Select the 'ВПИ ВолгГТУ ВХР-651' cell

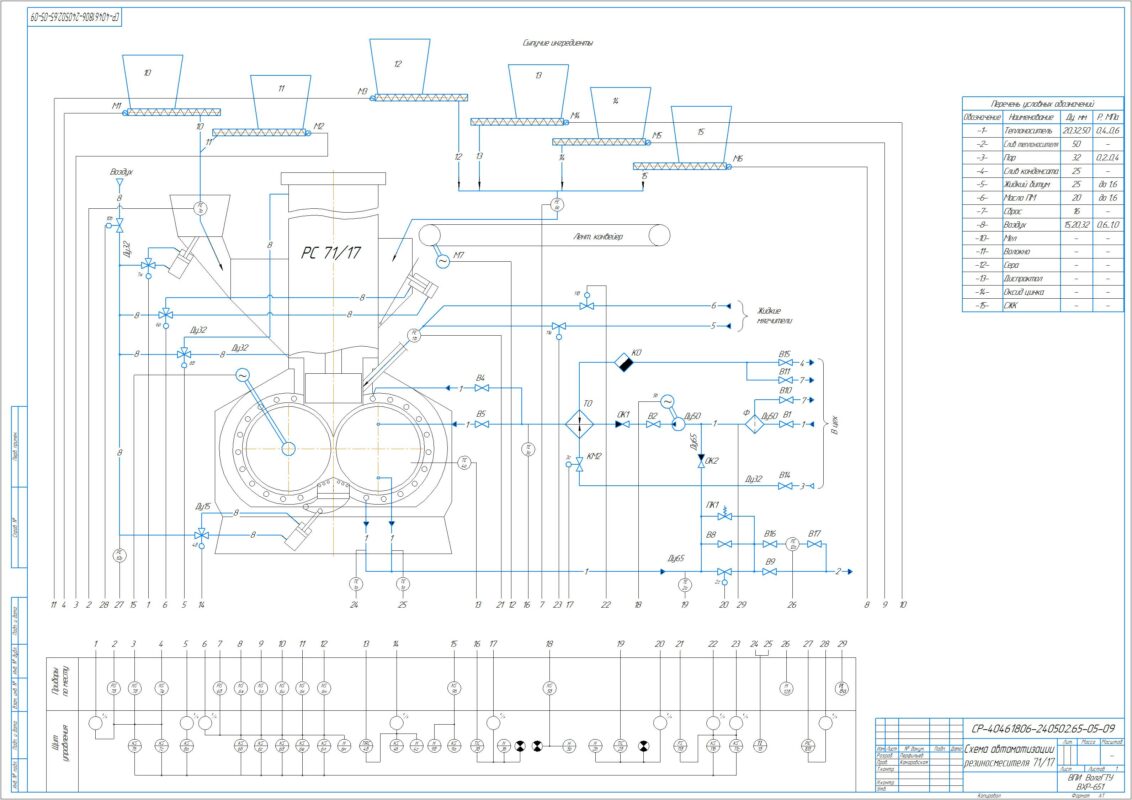pyautogui.click(x=1090, y=782)
